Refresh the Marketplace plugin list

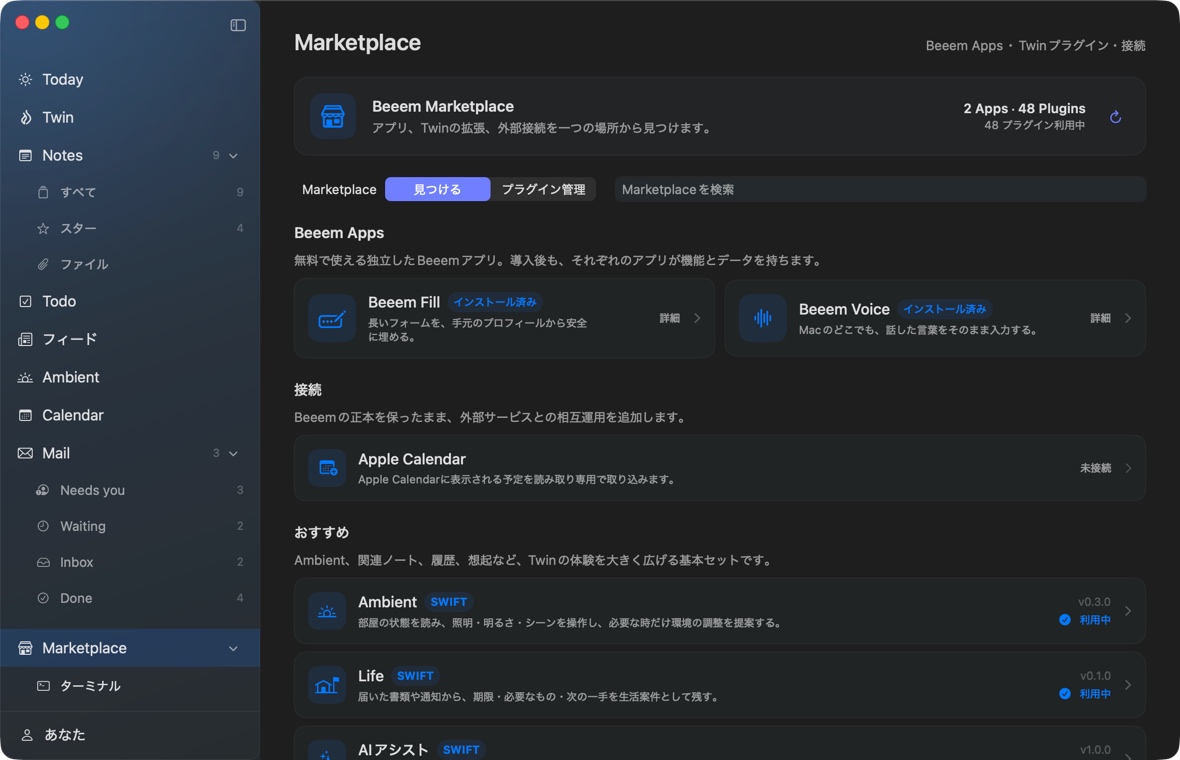point(1115,117)
